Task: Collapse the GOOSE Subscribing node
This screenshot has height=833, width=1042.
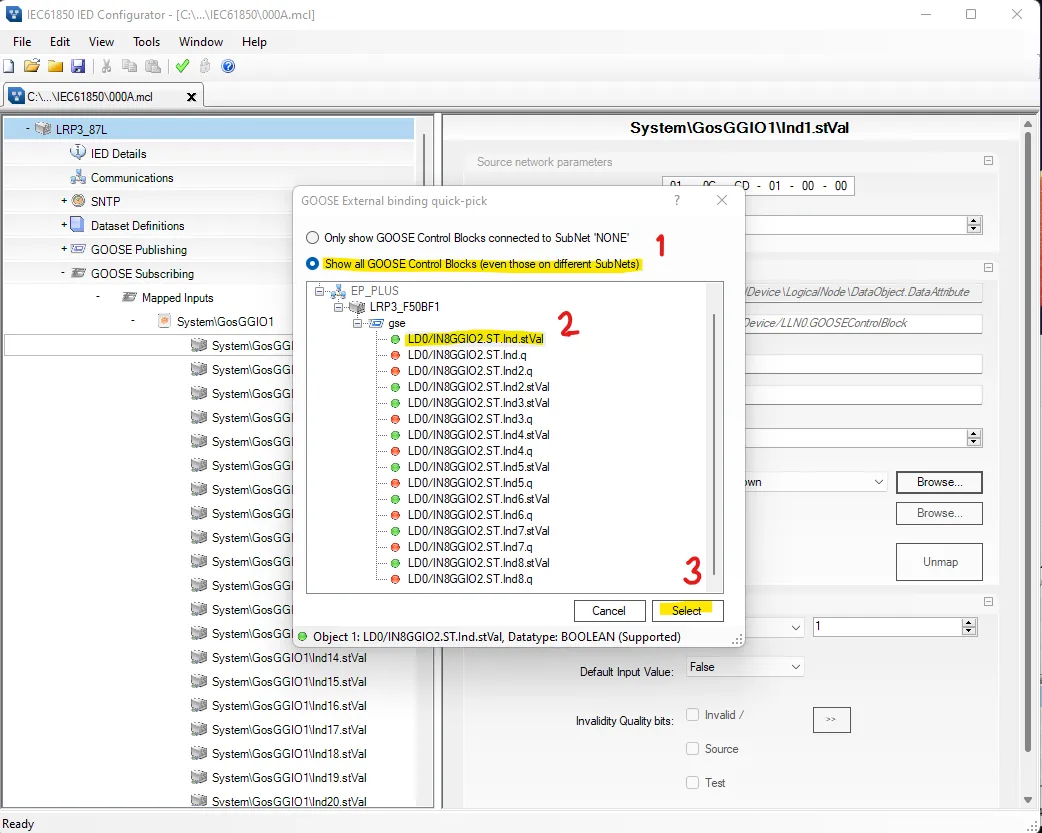Action: (63, 273)
